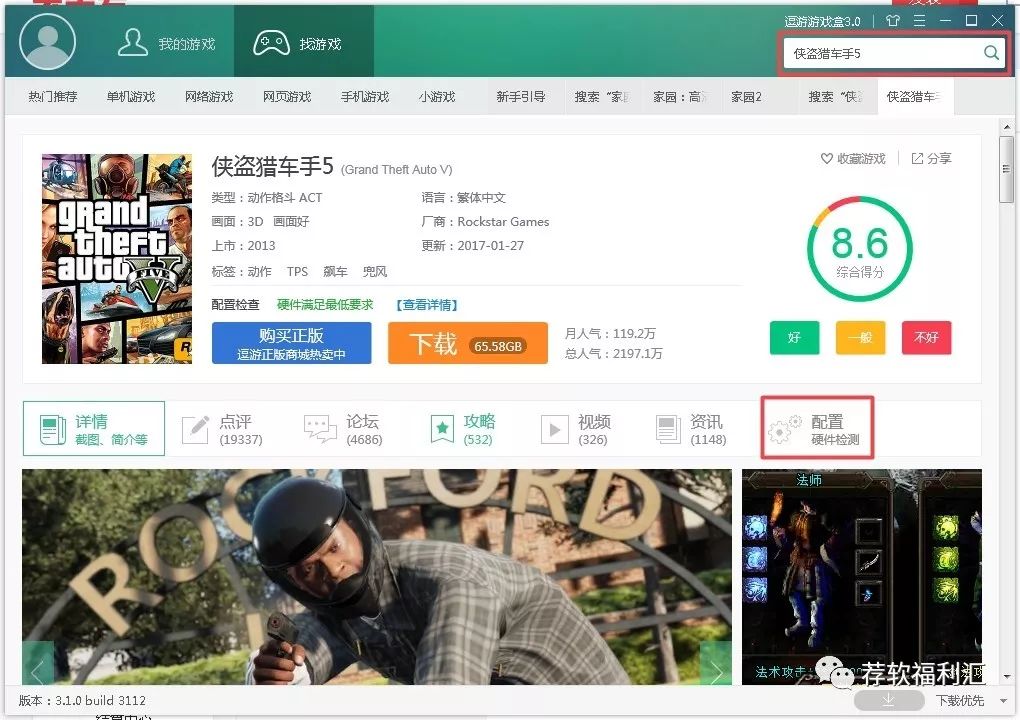1020x720 pixels.
Task: Open the 我的游戏 section icon
Action: click(134, 40)
